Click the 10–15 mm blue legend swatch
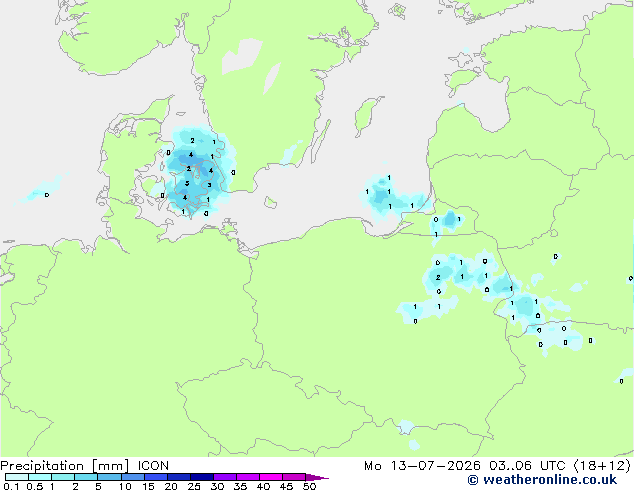The image size is (634, 490). point(133,477)
